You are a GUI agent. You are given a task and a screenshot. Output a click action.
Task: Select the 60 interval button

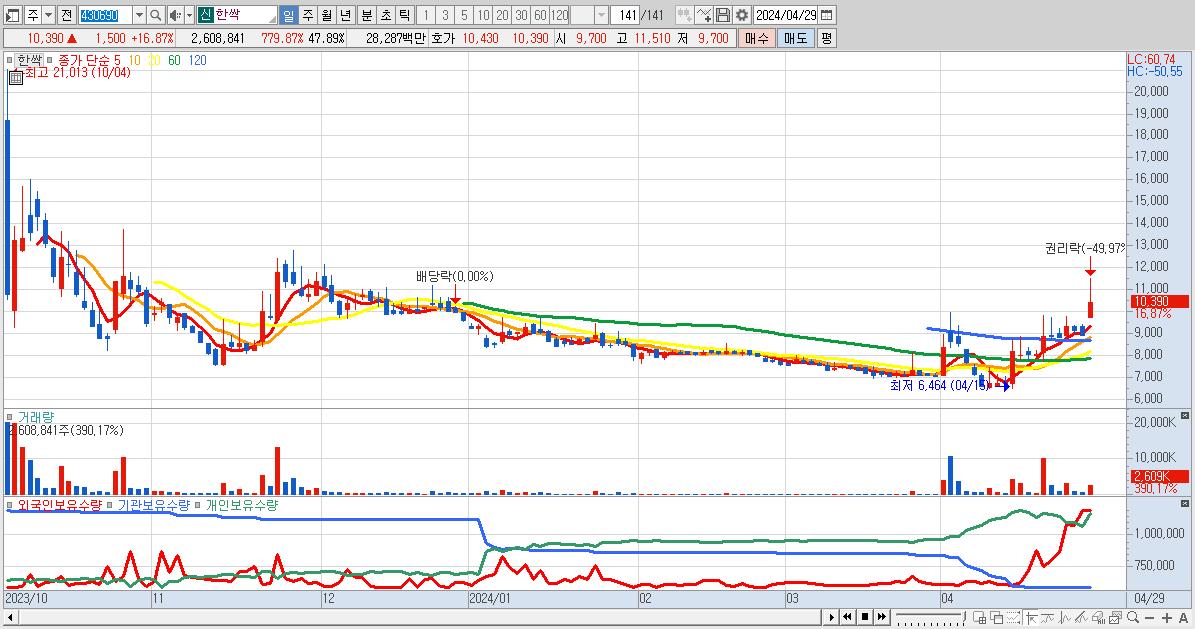coord(540,15)
